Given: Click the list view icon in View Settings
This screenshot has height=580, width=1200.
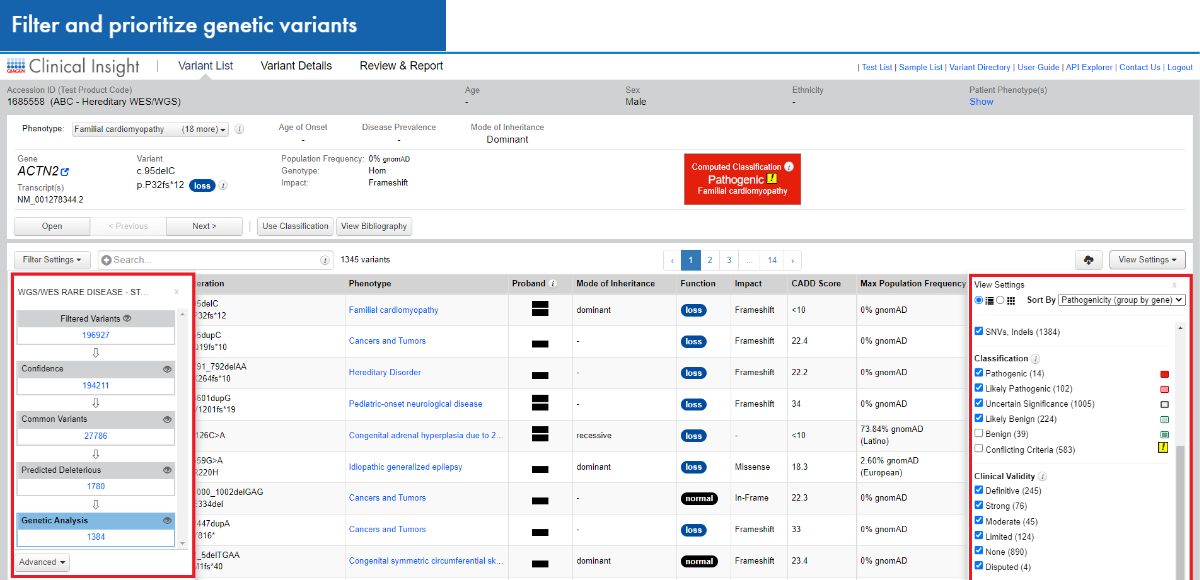Looking at the screenshot, I should (989, 300).
